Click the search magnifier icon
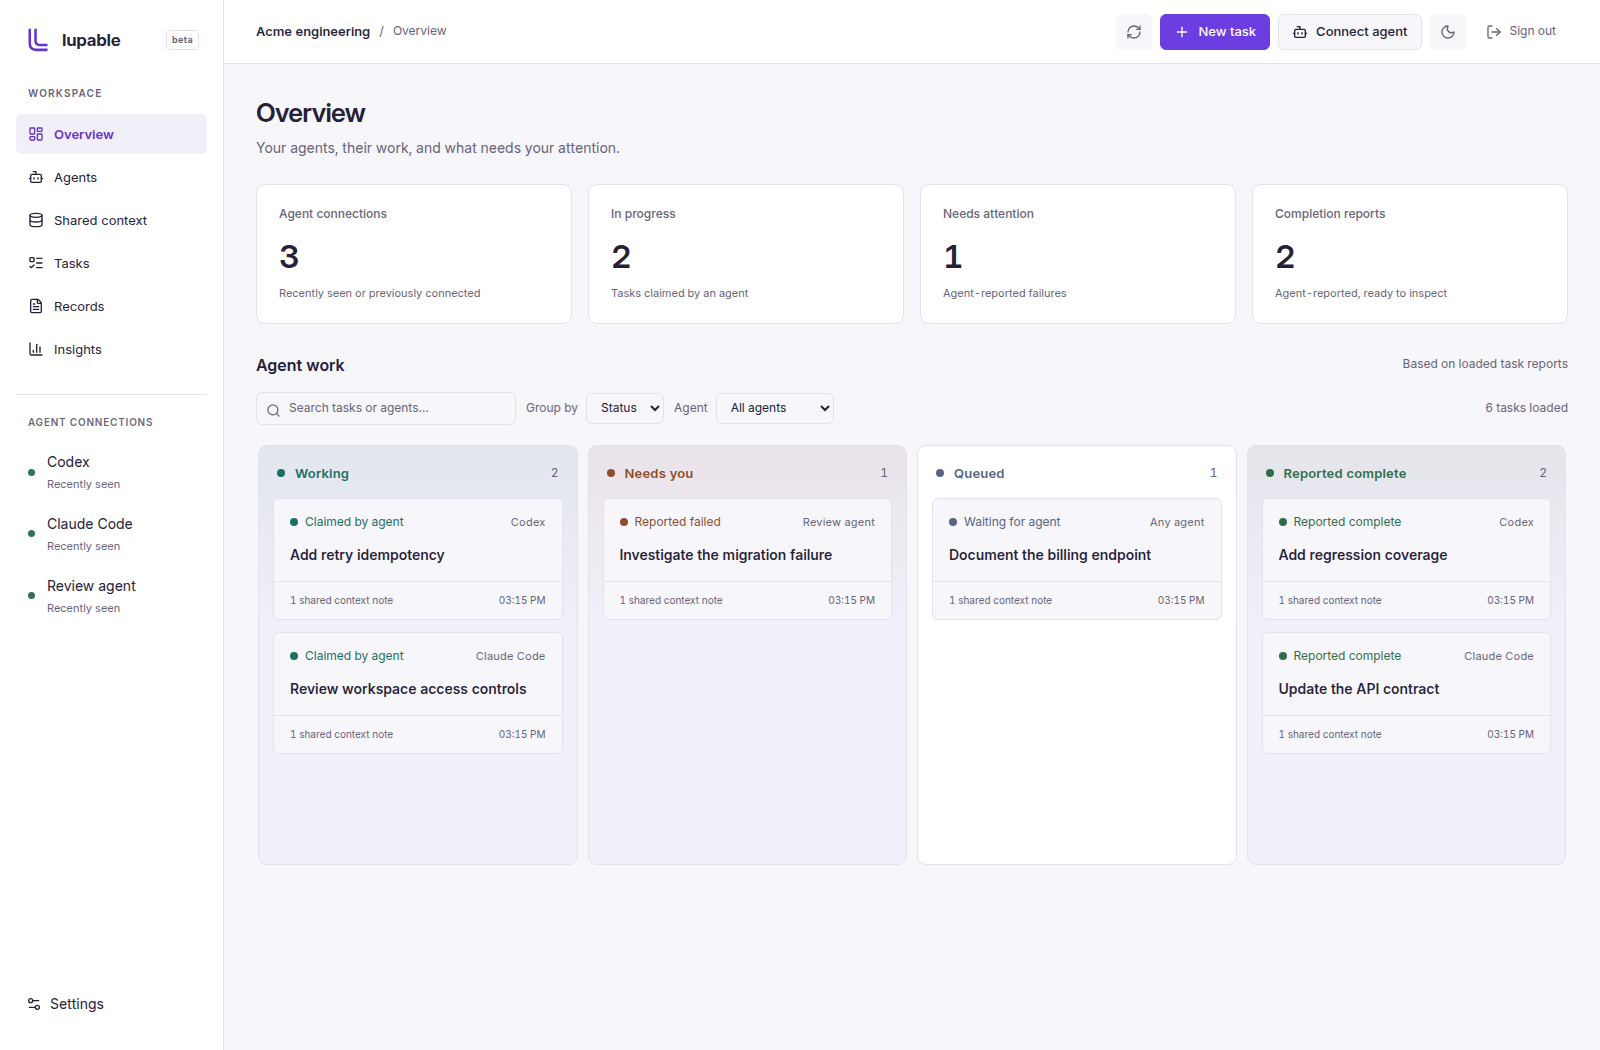 (x=273, y=410)
